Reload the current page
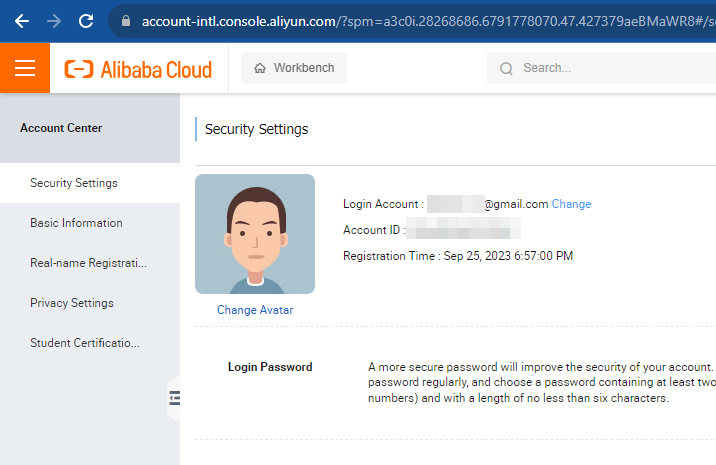716x465 pixels. click(86, 20)
